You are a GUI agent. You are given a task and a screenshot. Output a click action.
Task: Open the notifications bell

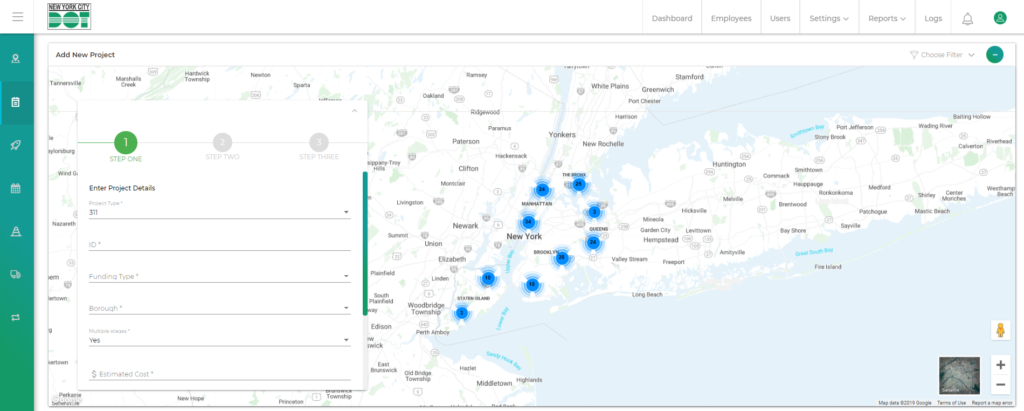pyautogui.click(x=967, y=18)
